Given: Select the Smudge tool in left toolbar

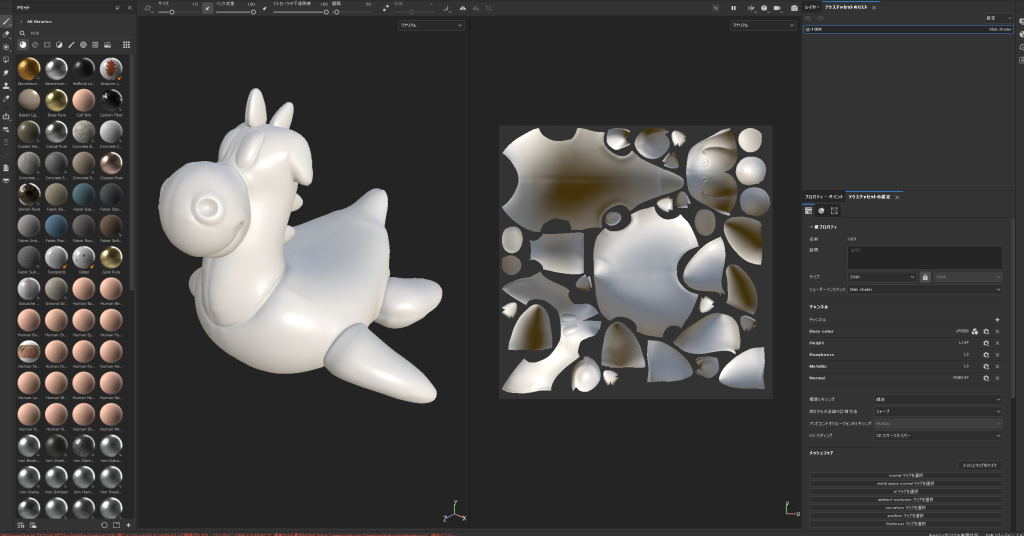Looking at the screenshot, I should (6, 72).
